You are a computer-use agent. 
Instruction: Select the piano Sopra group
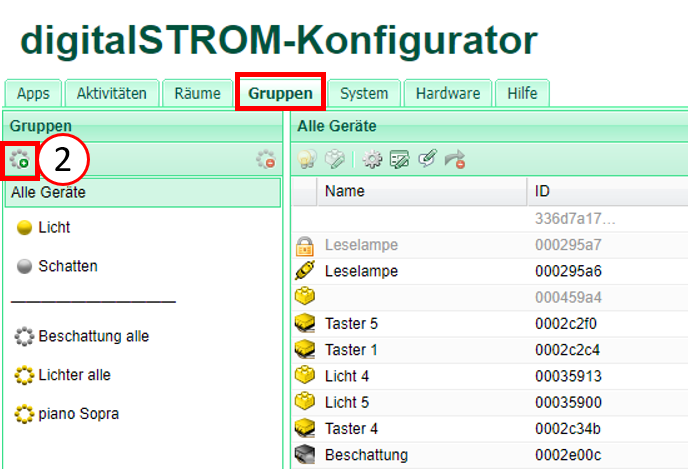[79, 413]
